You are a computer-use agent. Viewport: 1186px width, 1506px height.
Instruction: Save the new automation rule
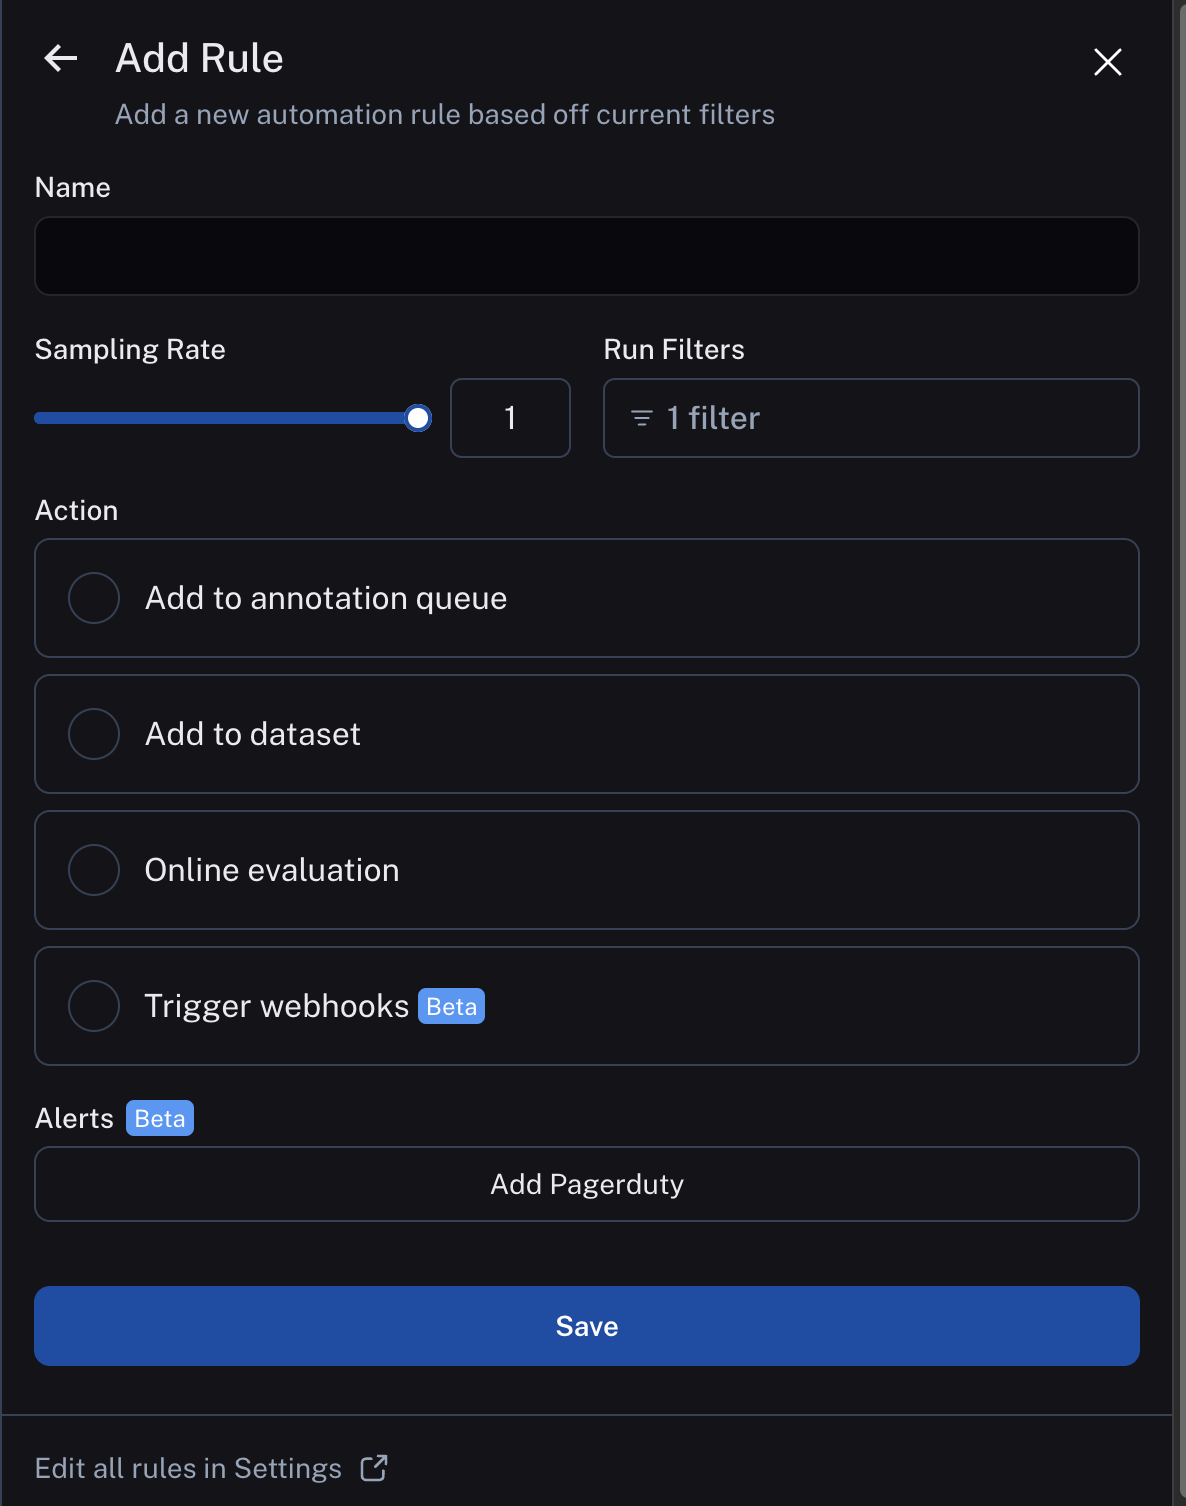point(587,1326)
